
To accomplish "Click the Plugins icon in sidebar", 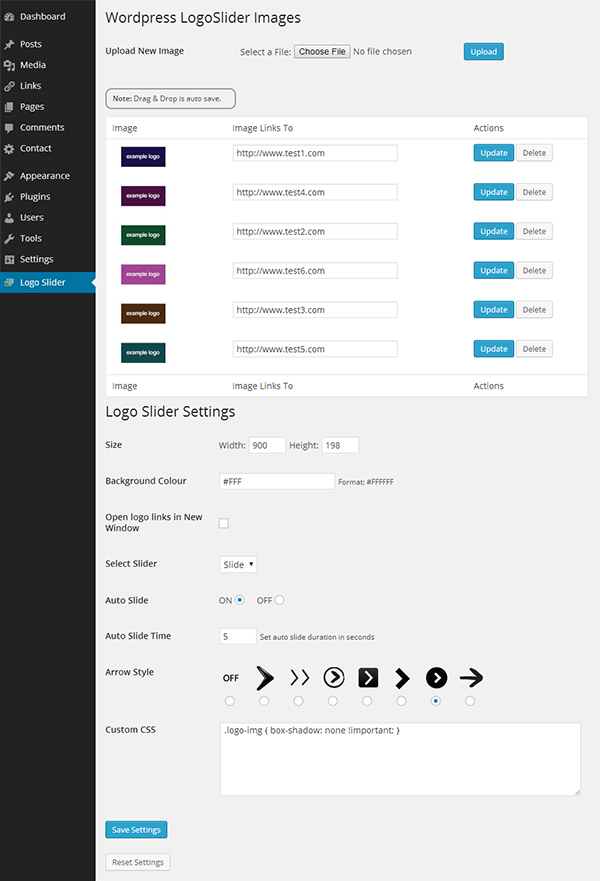I will pyautogui.click(x=9, y=197).
